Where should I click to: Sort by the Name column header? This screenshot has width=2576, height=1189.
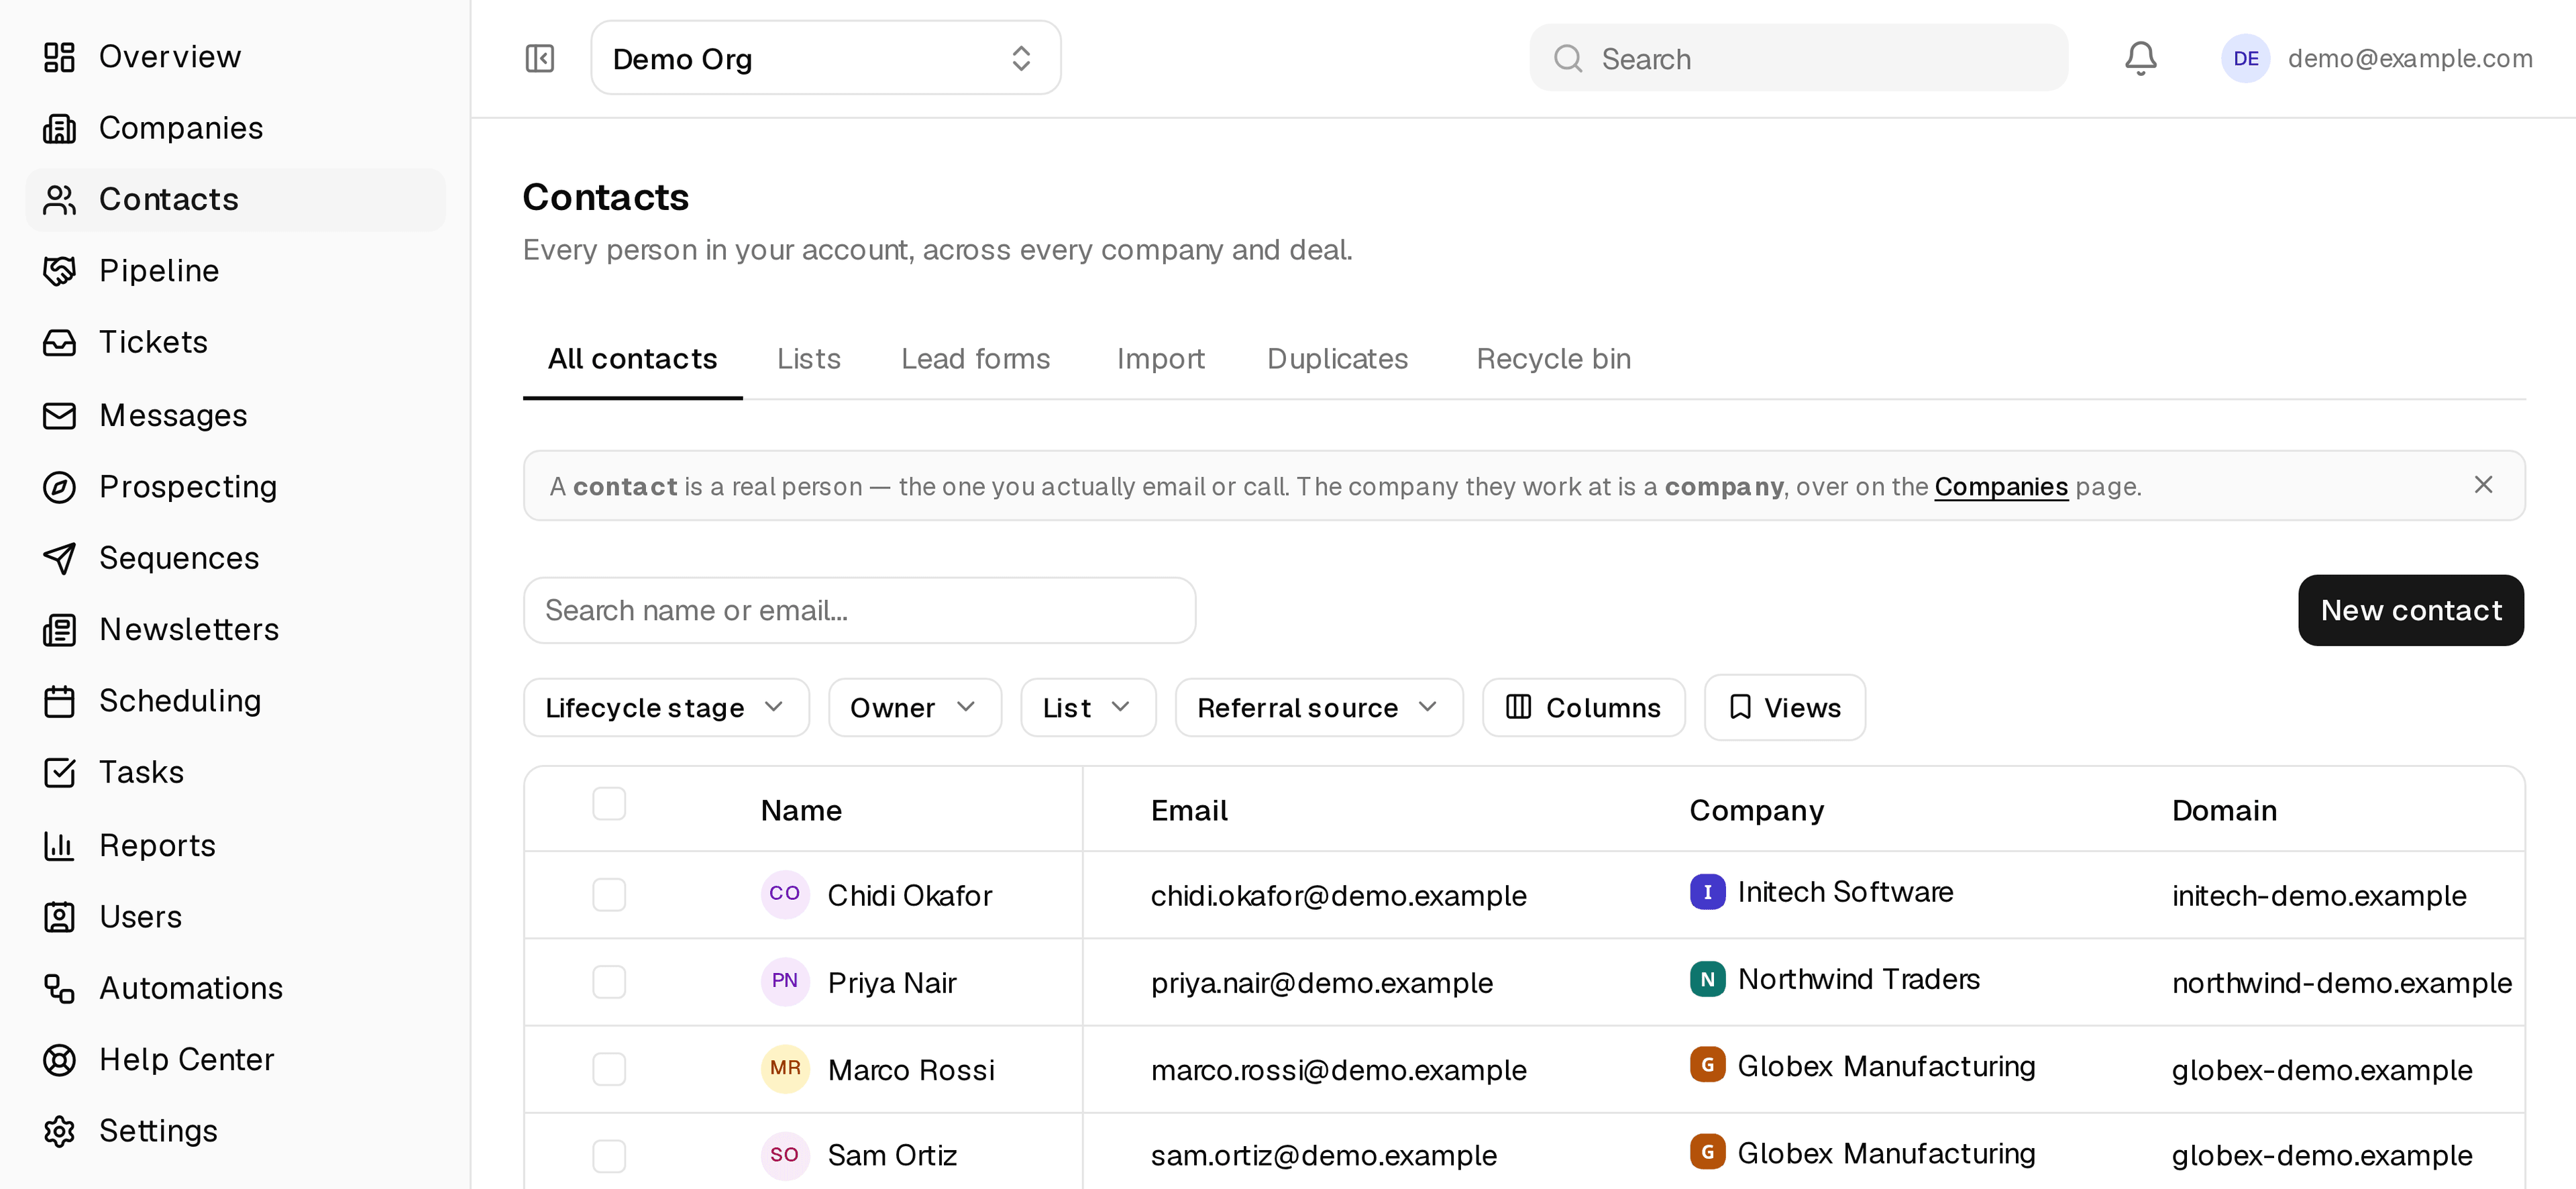(801, 810)
